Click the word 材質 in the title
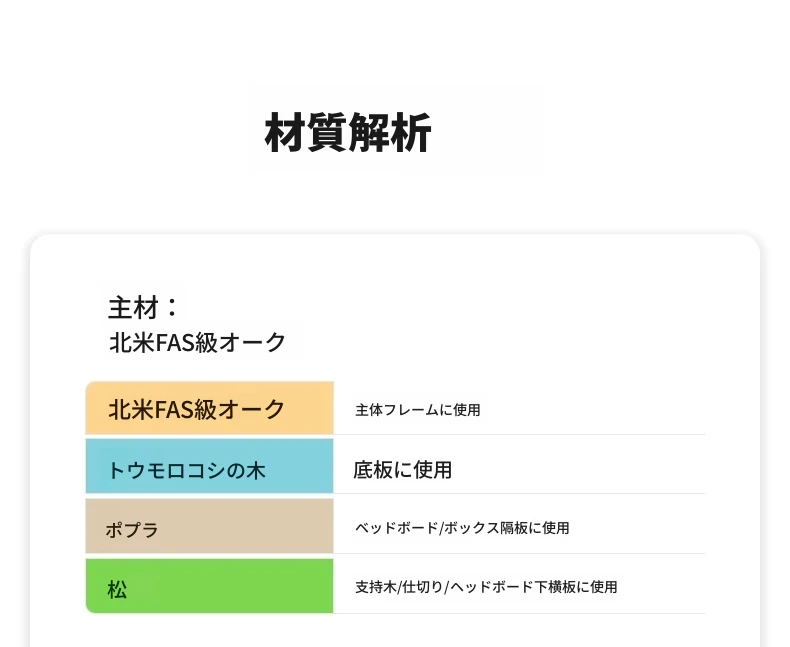Image resolution: width=790 pixels, height=647 pixels. tap(305, 134)
